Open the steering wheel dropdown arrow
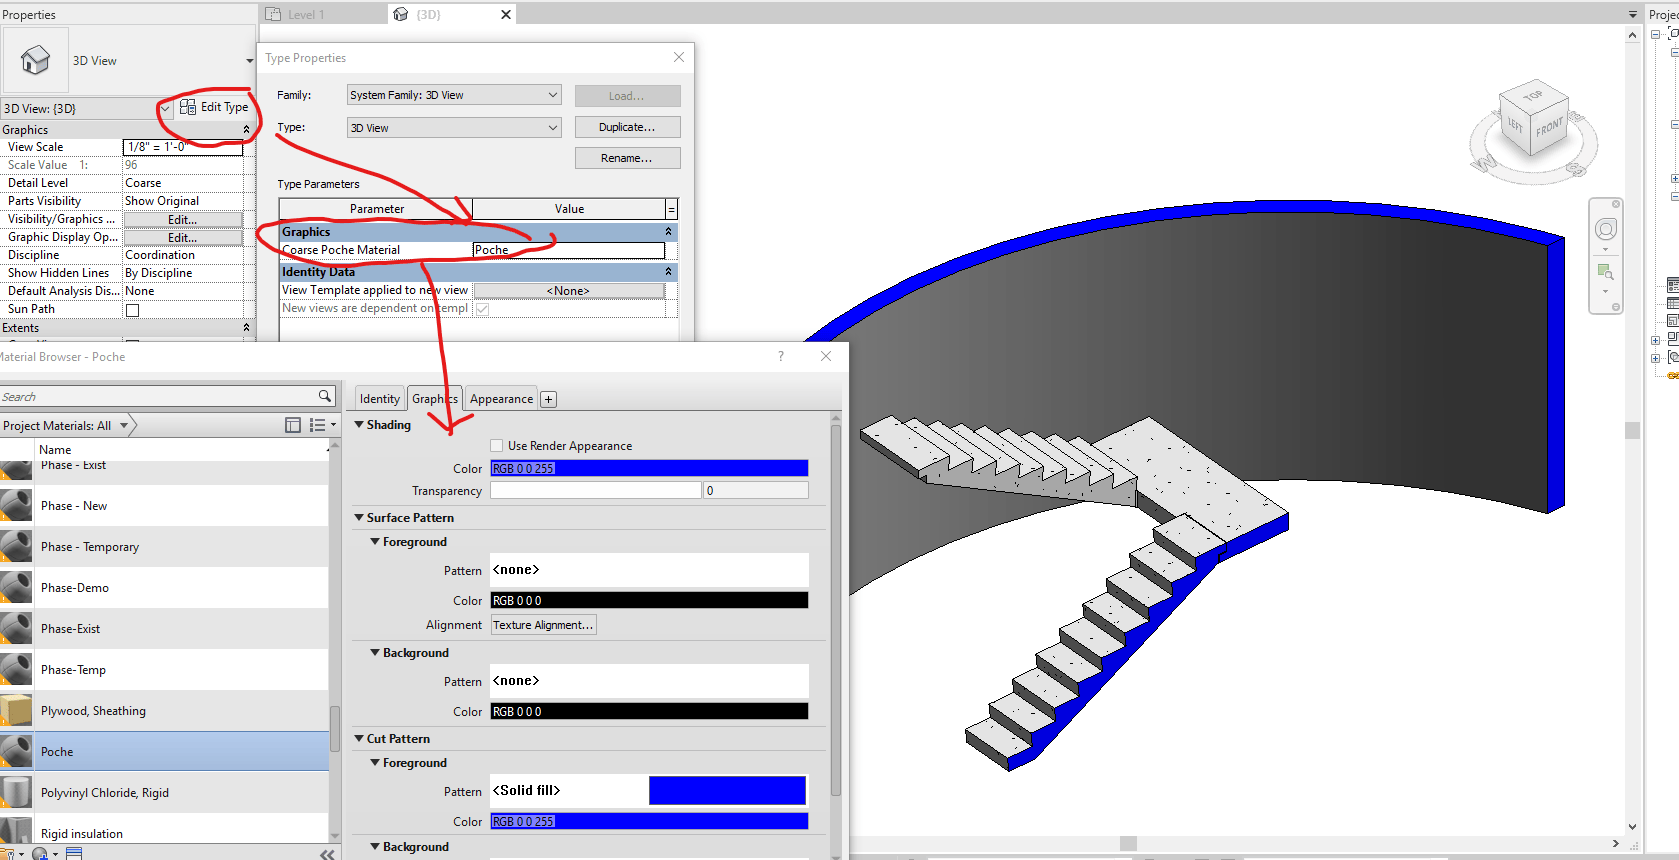 (1605, 249)
